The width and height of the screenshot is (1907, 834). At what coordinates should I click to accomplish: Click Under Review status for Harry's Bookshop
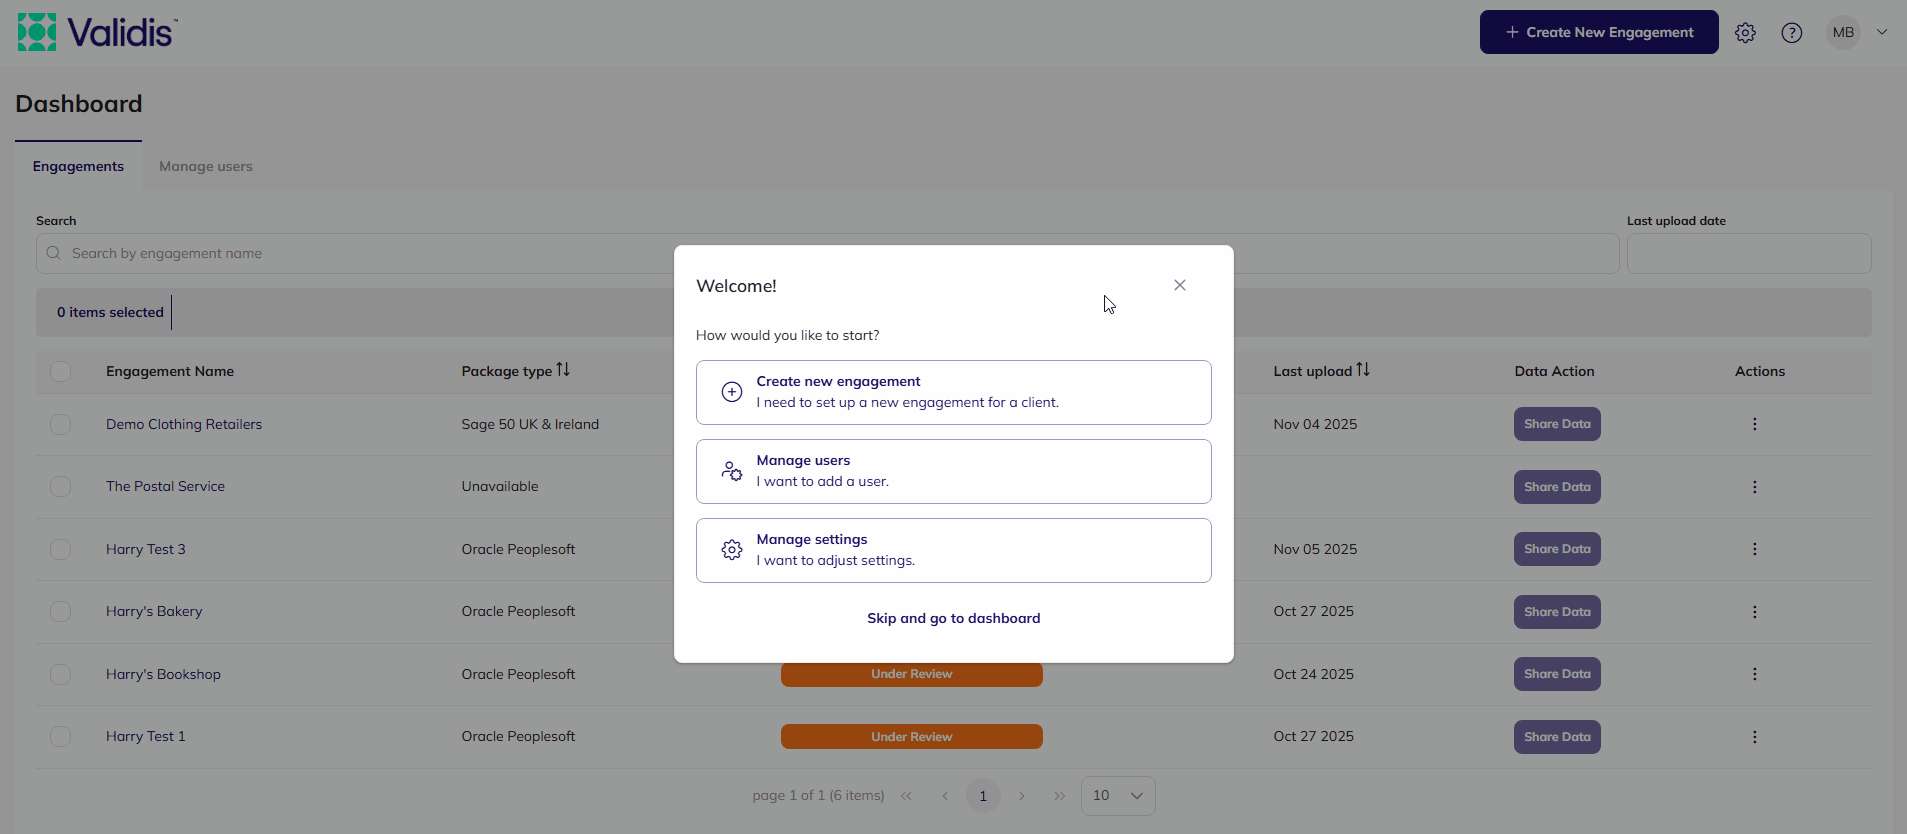click(912, 675)
